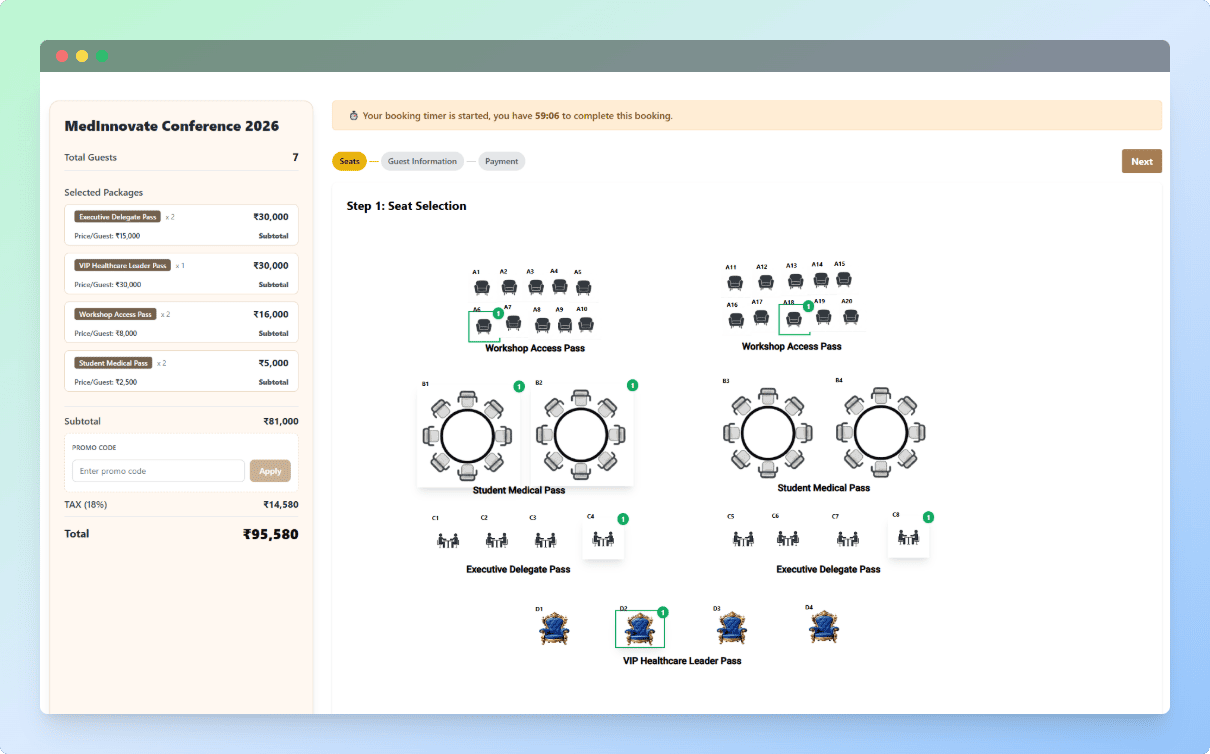Deselect executive desk seat C4
The height and width of the screenshot is (754, 1210).
[x=603, y=539]
